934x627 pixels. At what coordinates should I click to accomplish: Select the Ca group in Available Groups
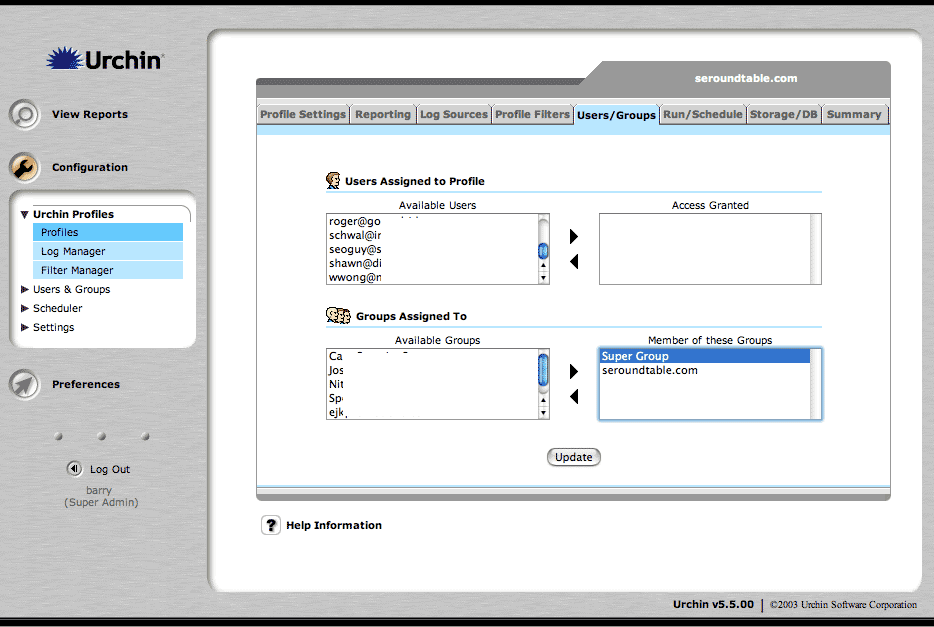pos(432,356)
